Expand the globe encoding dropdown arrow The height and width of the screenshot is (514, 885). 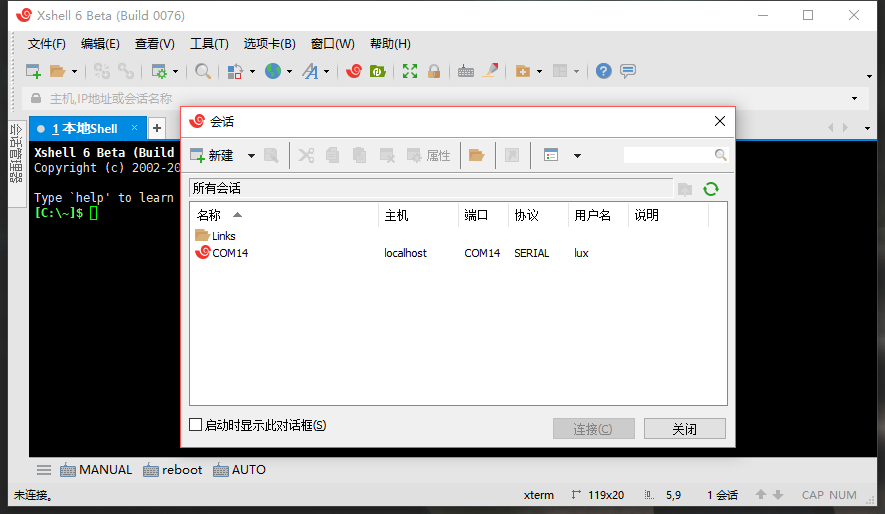290,72
